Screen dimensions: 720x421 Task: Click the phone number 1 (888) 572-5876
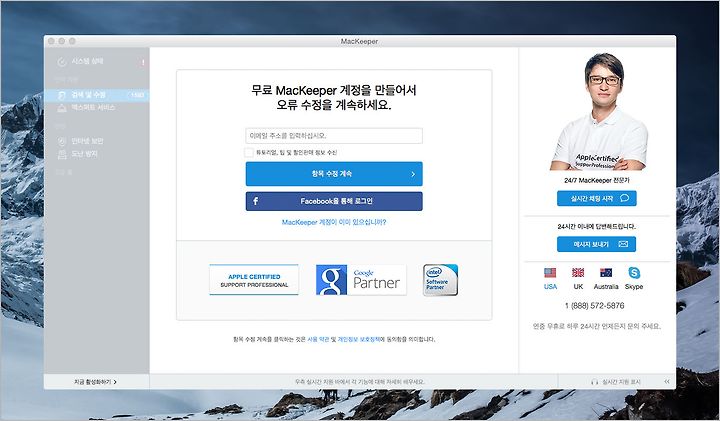point(595,305)
